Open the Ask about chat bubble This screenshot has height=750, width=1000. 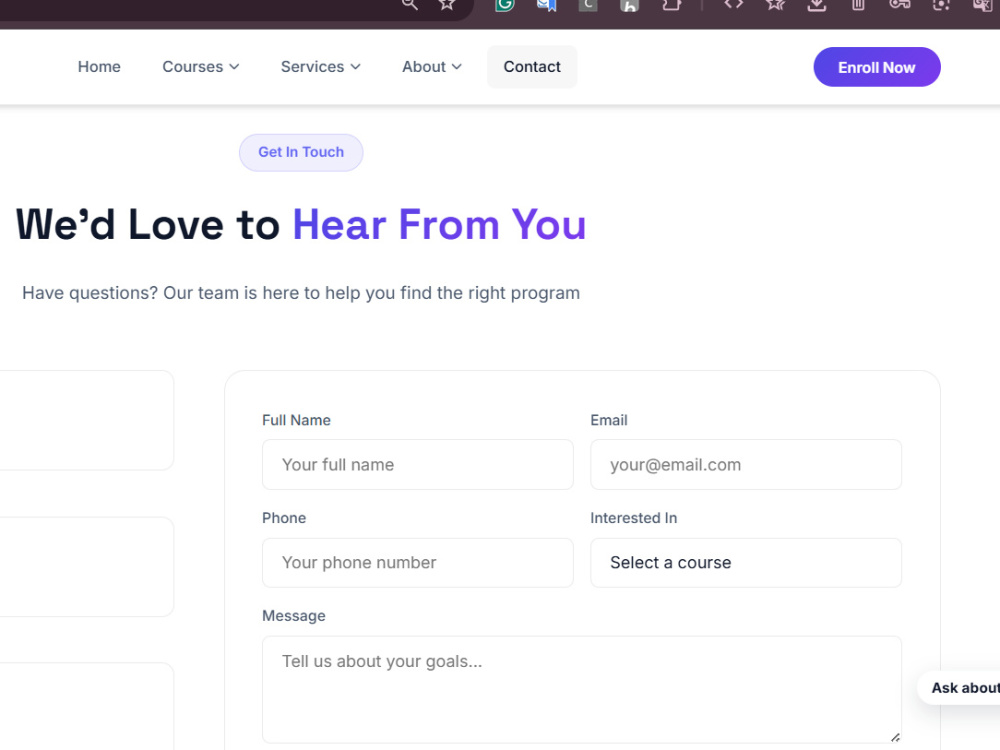pyautogui.click(x=959, y=688)
